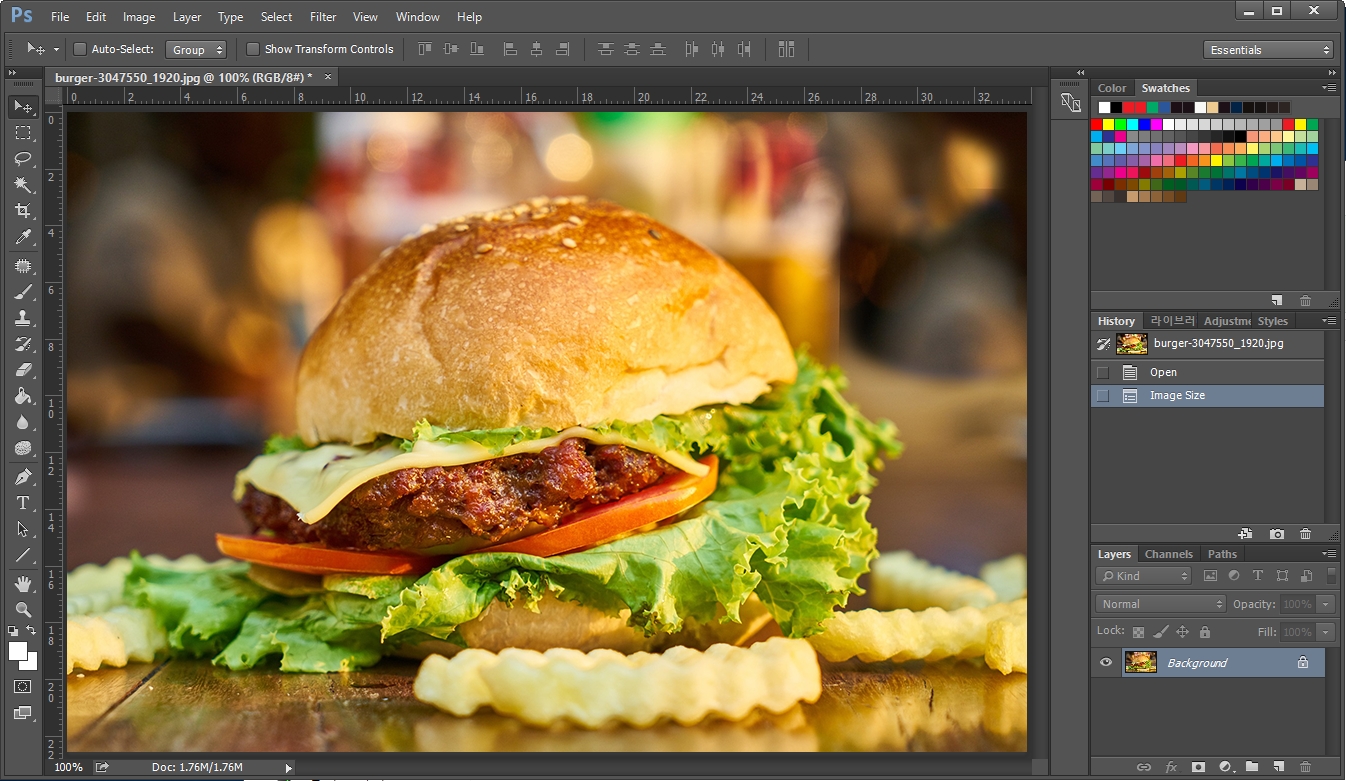Select the Sponge tool
The width and height of the screenshot is (1346, 781).
coord(23,448)
